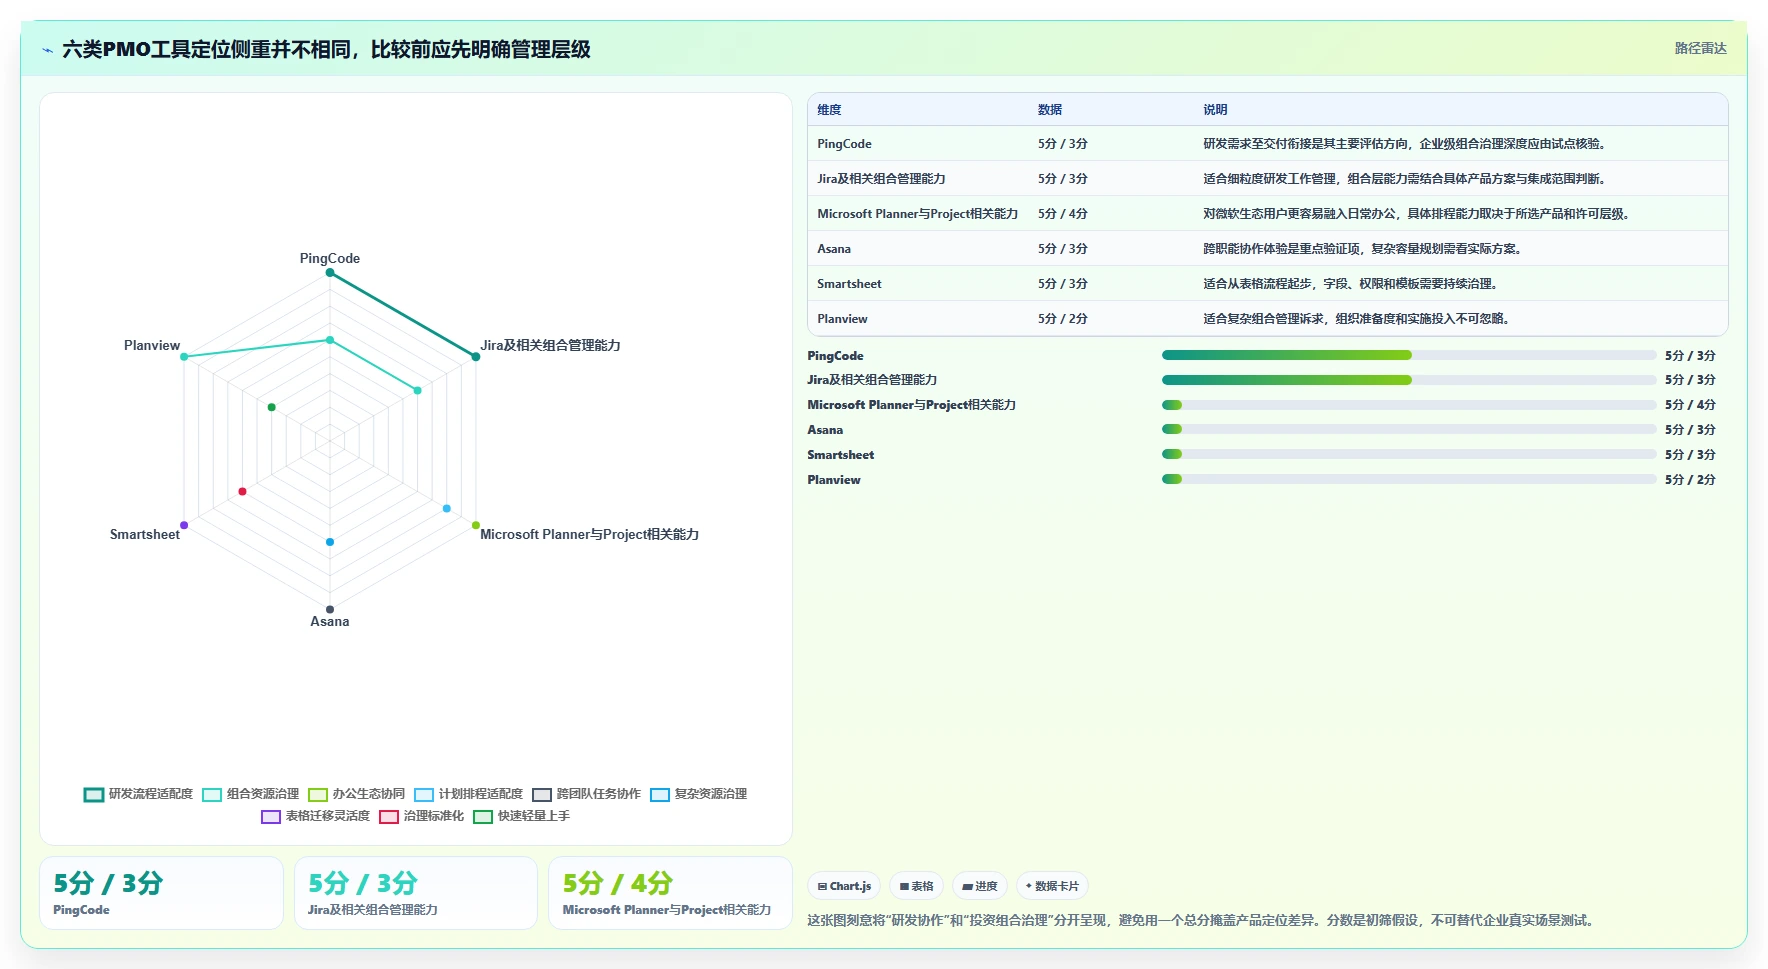Toggle the 复杂资源治理 legend item
1768x969 pixels.
tap(698, 794)
